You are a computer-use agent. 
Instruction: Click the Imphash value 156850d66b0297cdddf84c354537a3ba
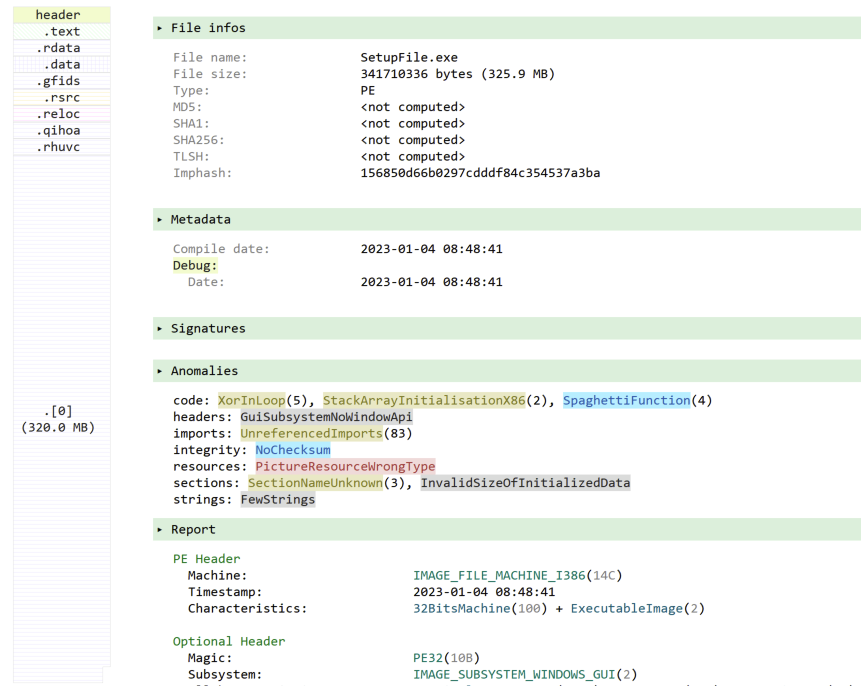click(480, 173)
